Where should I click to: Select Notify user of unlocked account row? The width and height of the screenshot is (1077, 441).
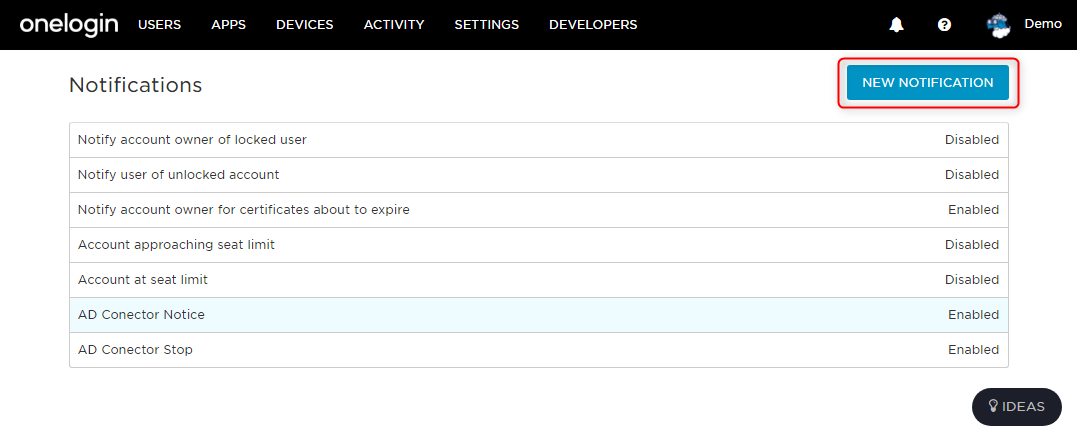pos(538,175)
